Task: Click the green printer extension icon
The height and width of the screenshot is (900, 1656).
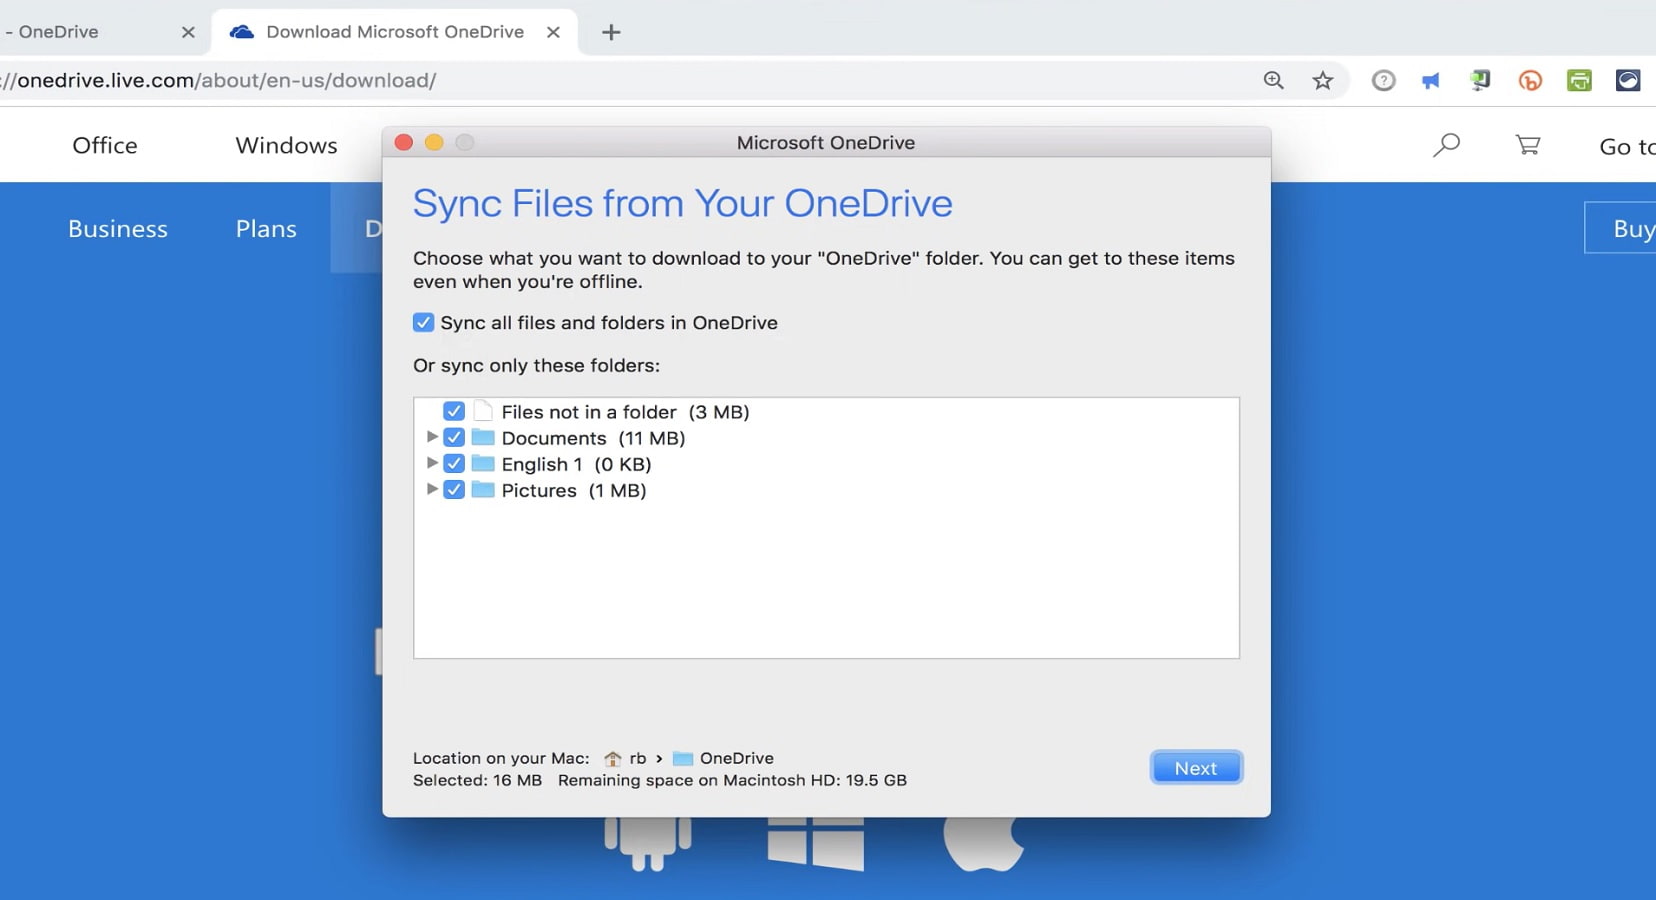Action: pos(1579,80)
